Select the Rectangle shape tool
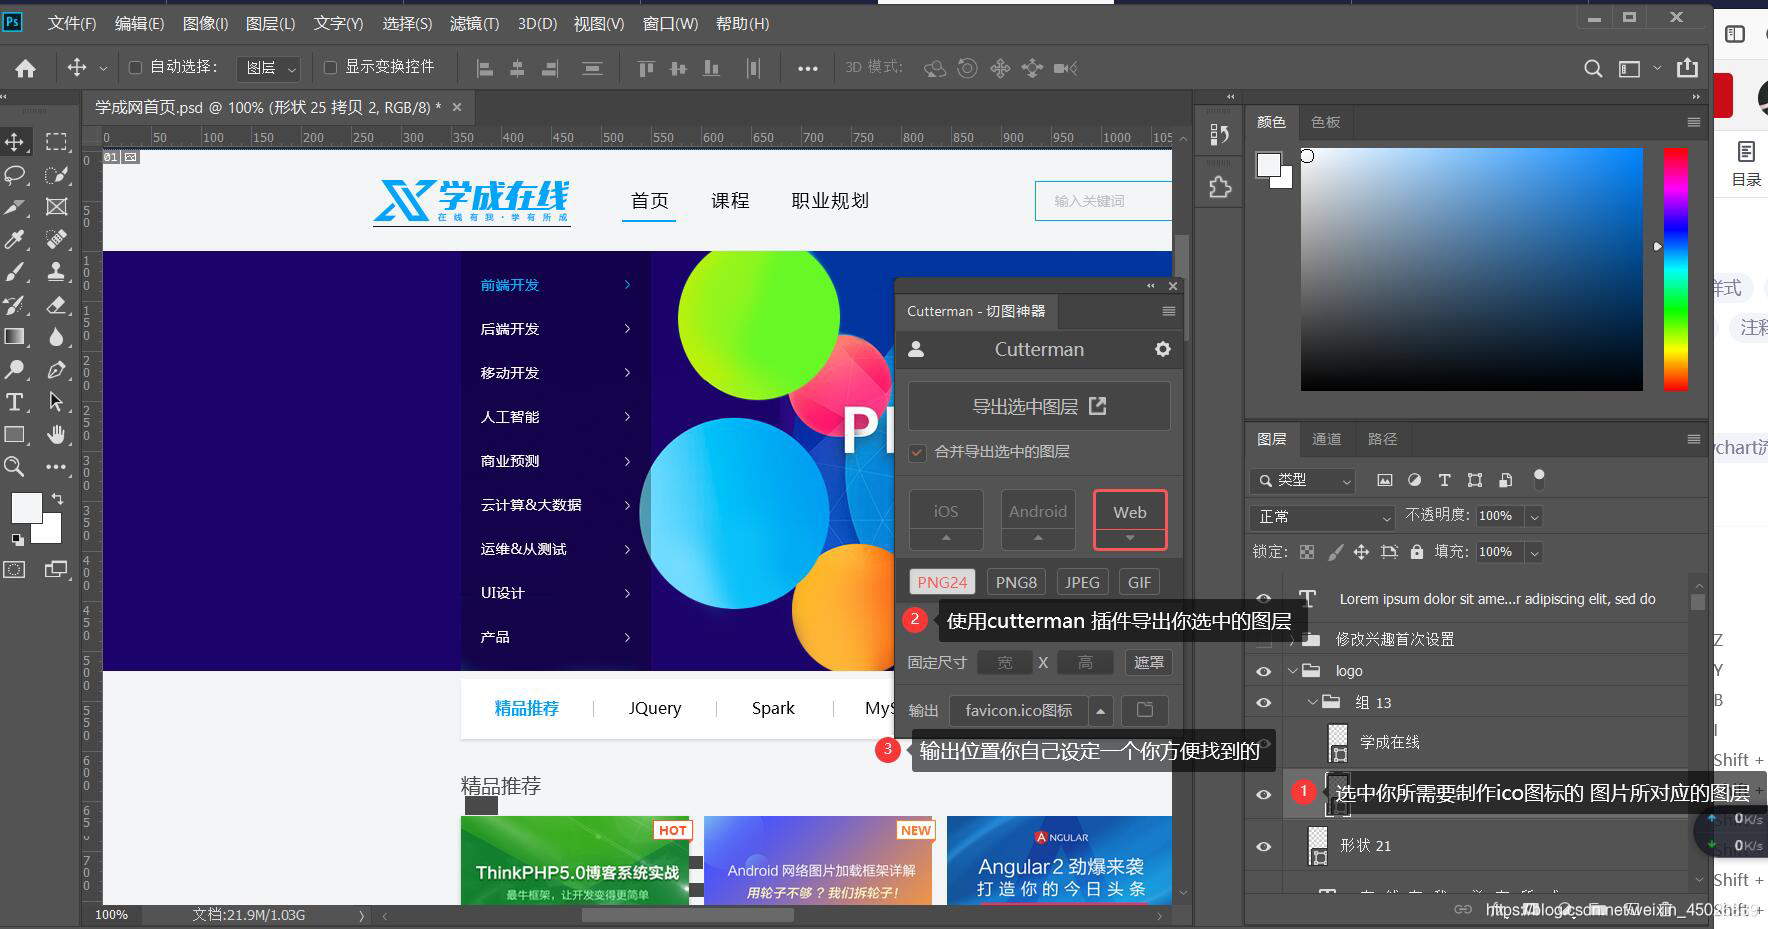The width and height of the screenshot is (1768, 929). click(15, 434)
